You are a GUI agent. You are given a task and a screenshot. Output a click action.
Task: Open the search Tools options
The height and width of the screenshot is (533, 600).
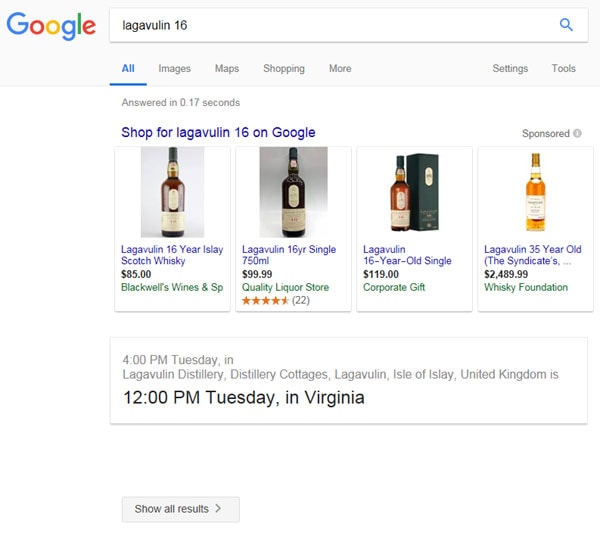tap(563, 69)
